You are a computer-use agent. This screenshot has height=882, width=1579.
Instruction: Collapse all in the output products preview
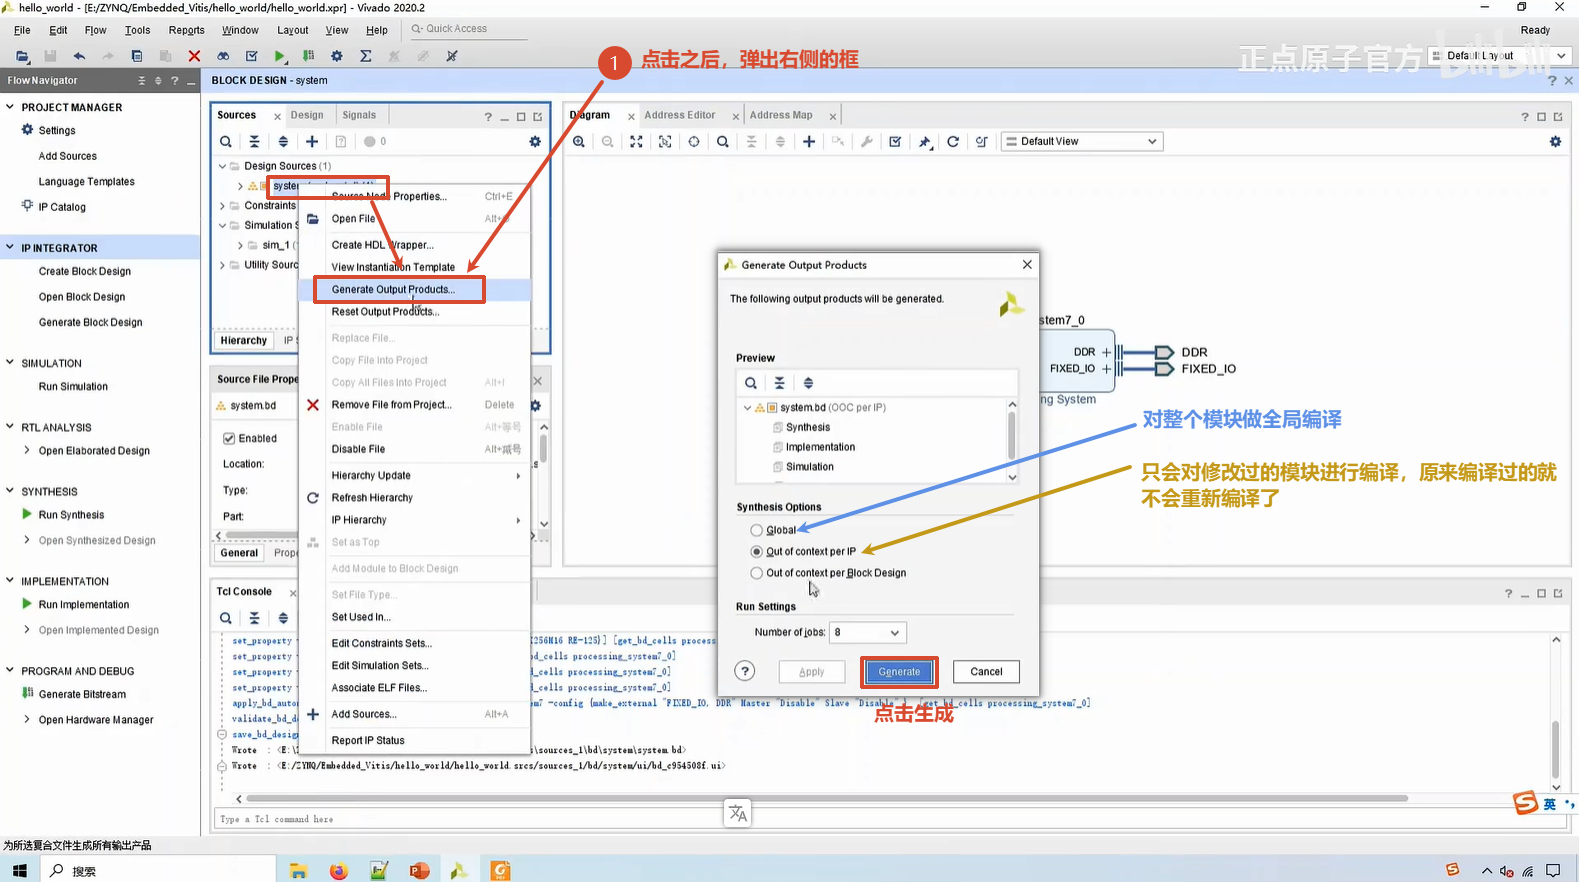780,383
